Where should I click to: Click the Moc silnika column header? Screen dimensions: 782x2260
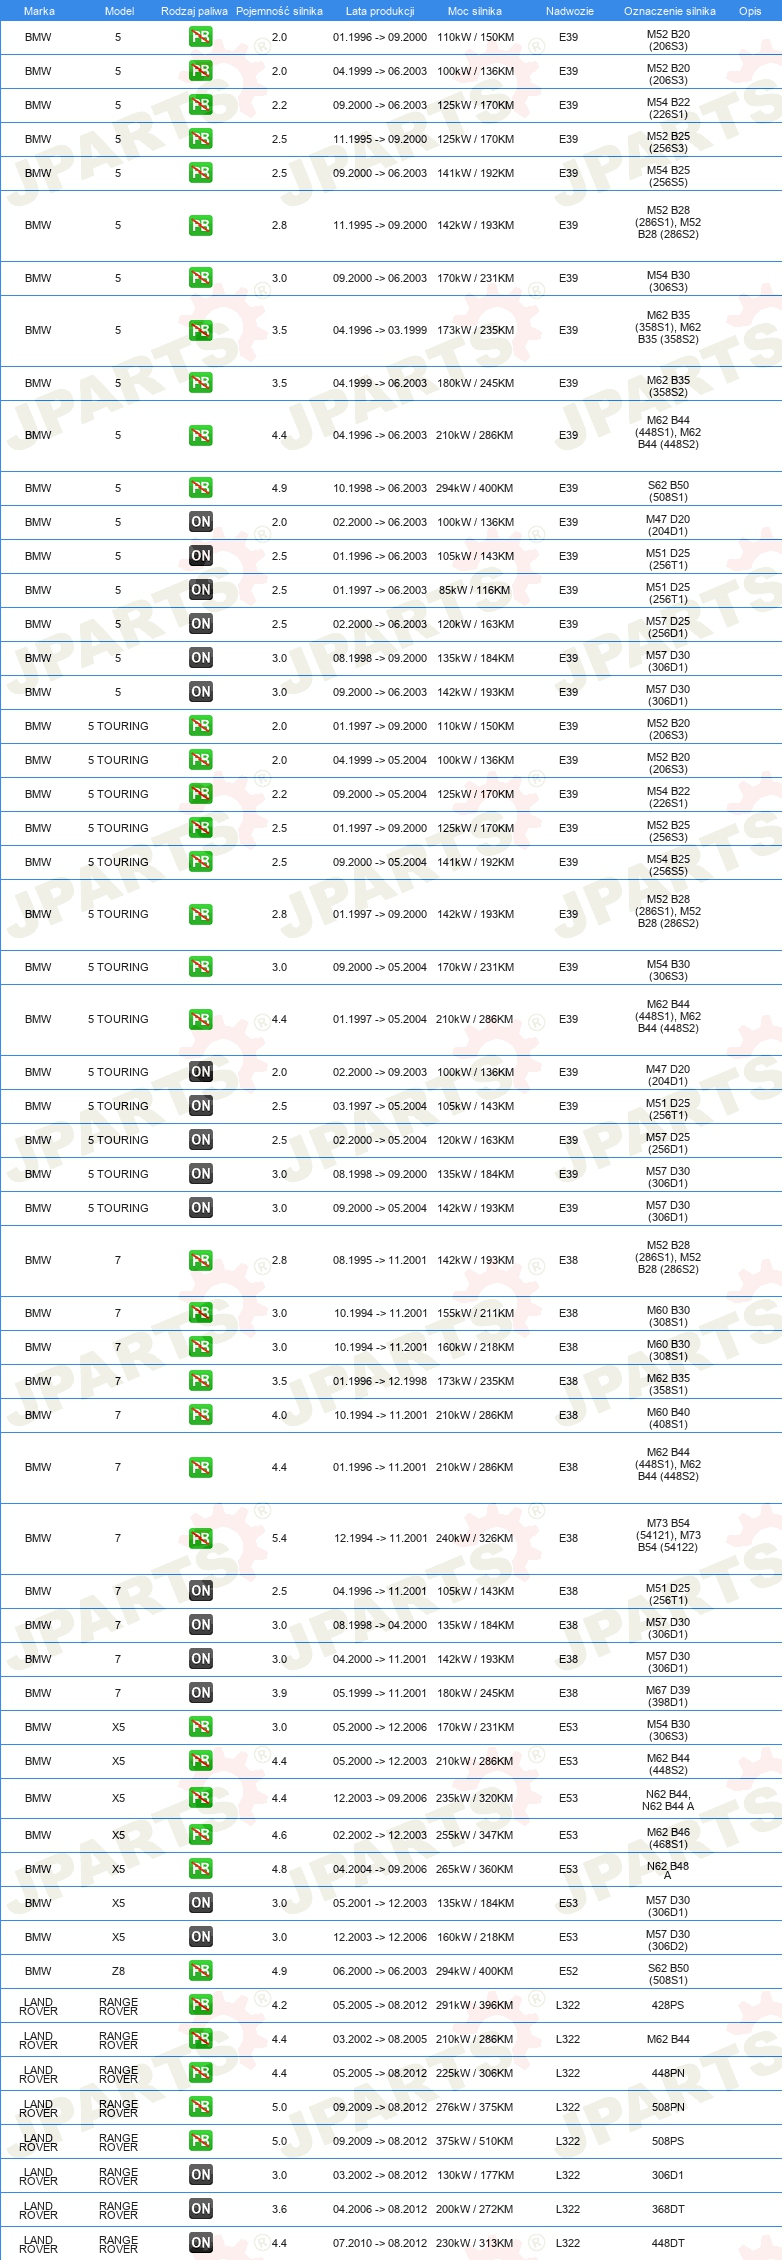(475, 11)
